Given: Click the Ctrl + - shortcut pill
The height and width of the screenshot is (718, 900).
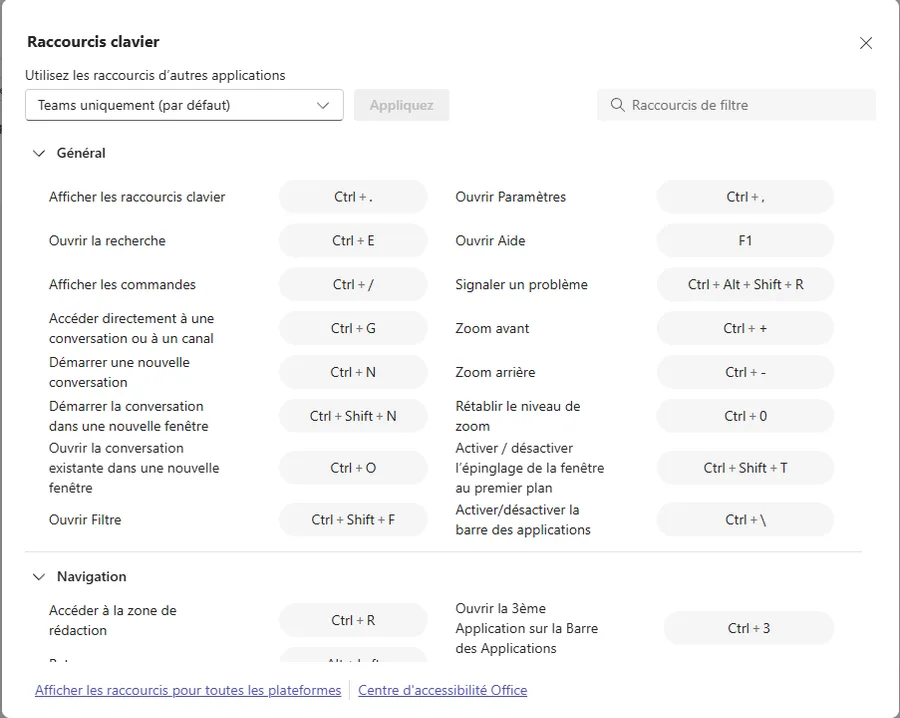Looking at the screenshot, I should click(x=745, y=372).
